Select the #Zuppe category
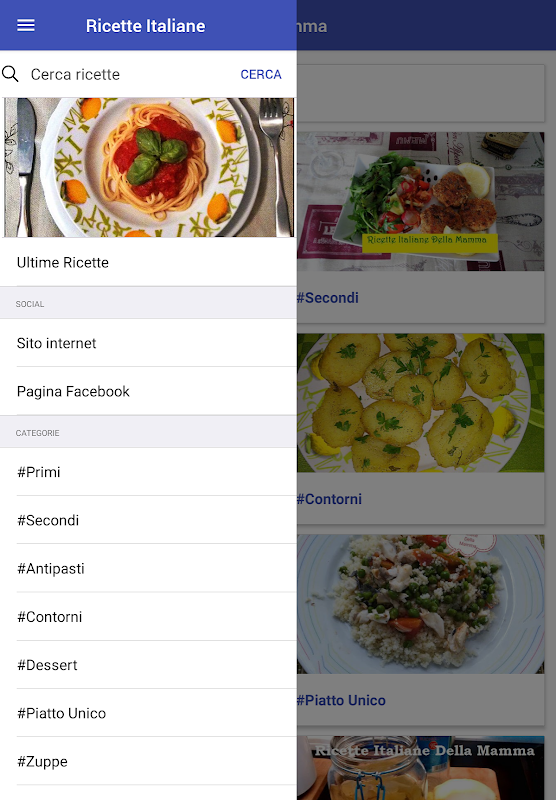Image resolution: width=556 pixels, height=800 pixels. click(x=148, y=761)
